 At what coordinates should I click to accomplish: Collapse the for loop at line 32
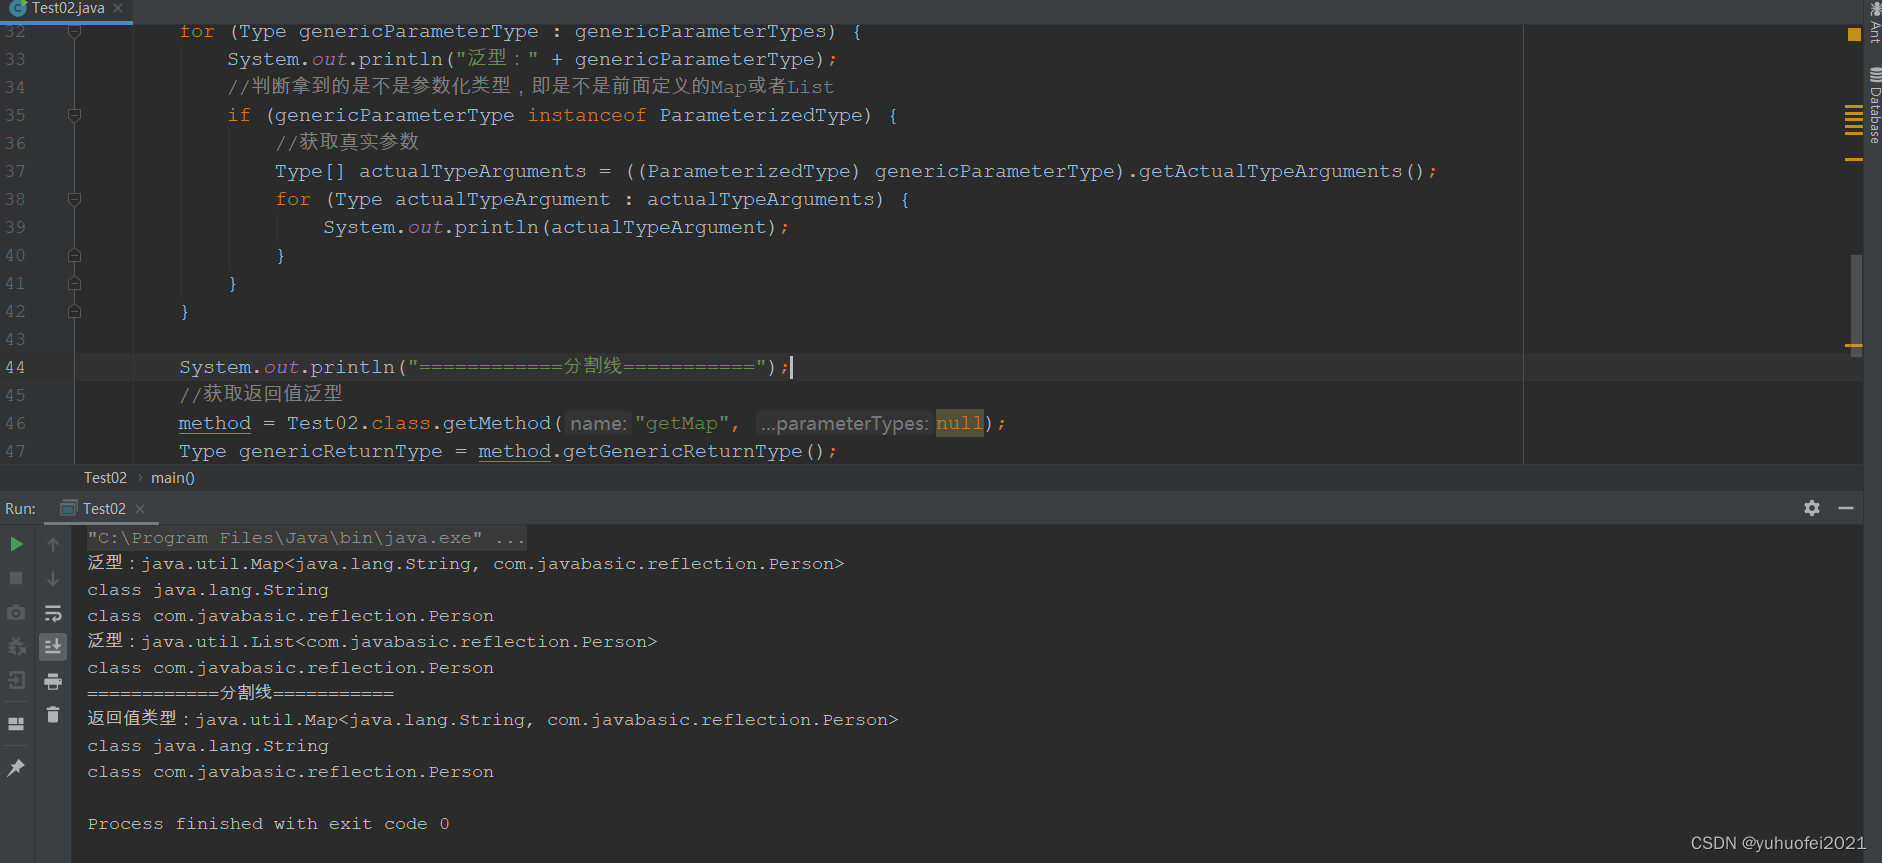(x=74, y=31)
